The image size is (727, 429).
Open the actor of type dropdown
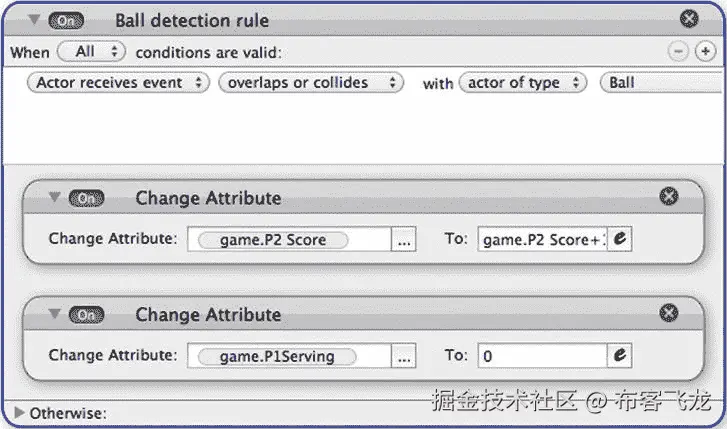pyautogui.click(x=523, y=83)
